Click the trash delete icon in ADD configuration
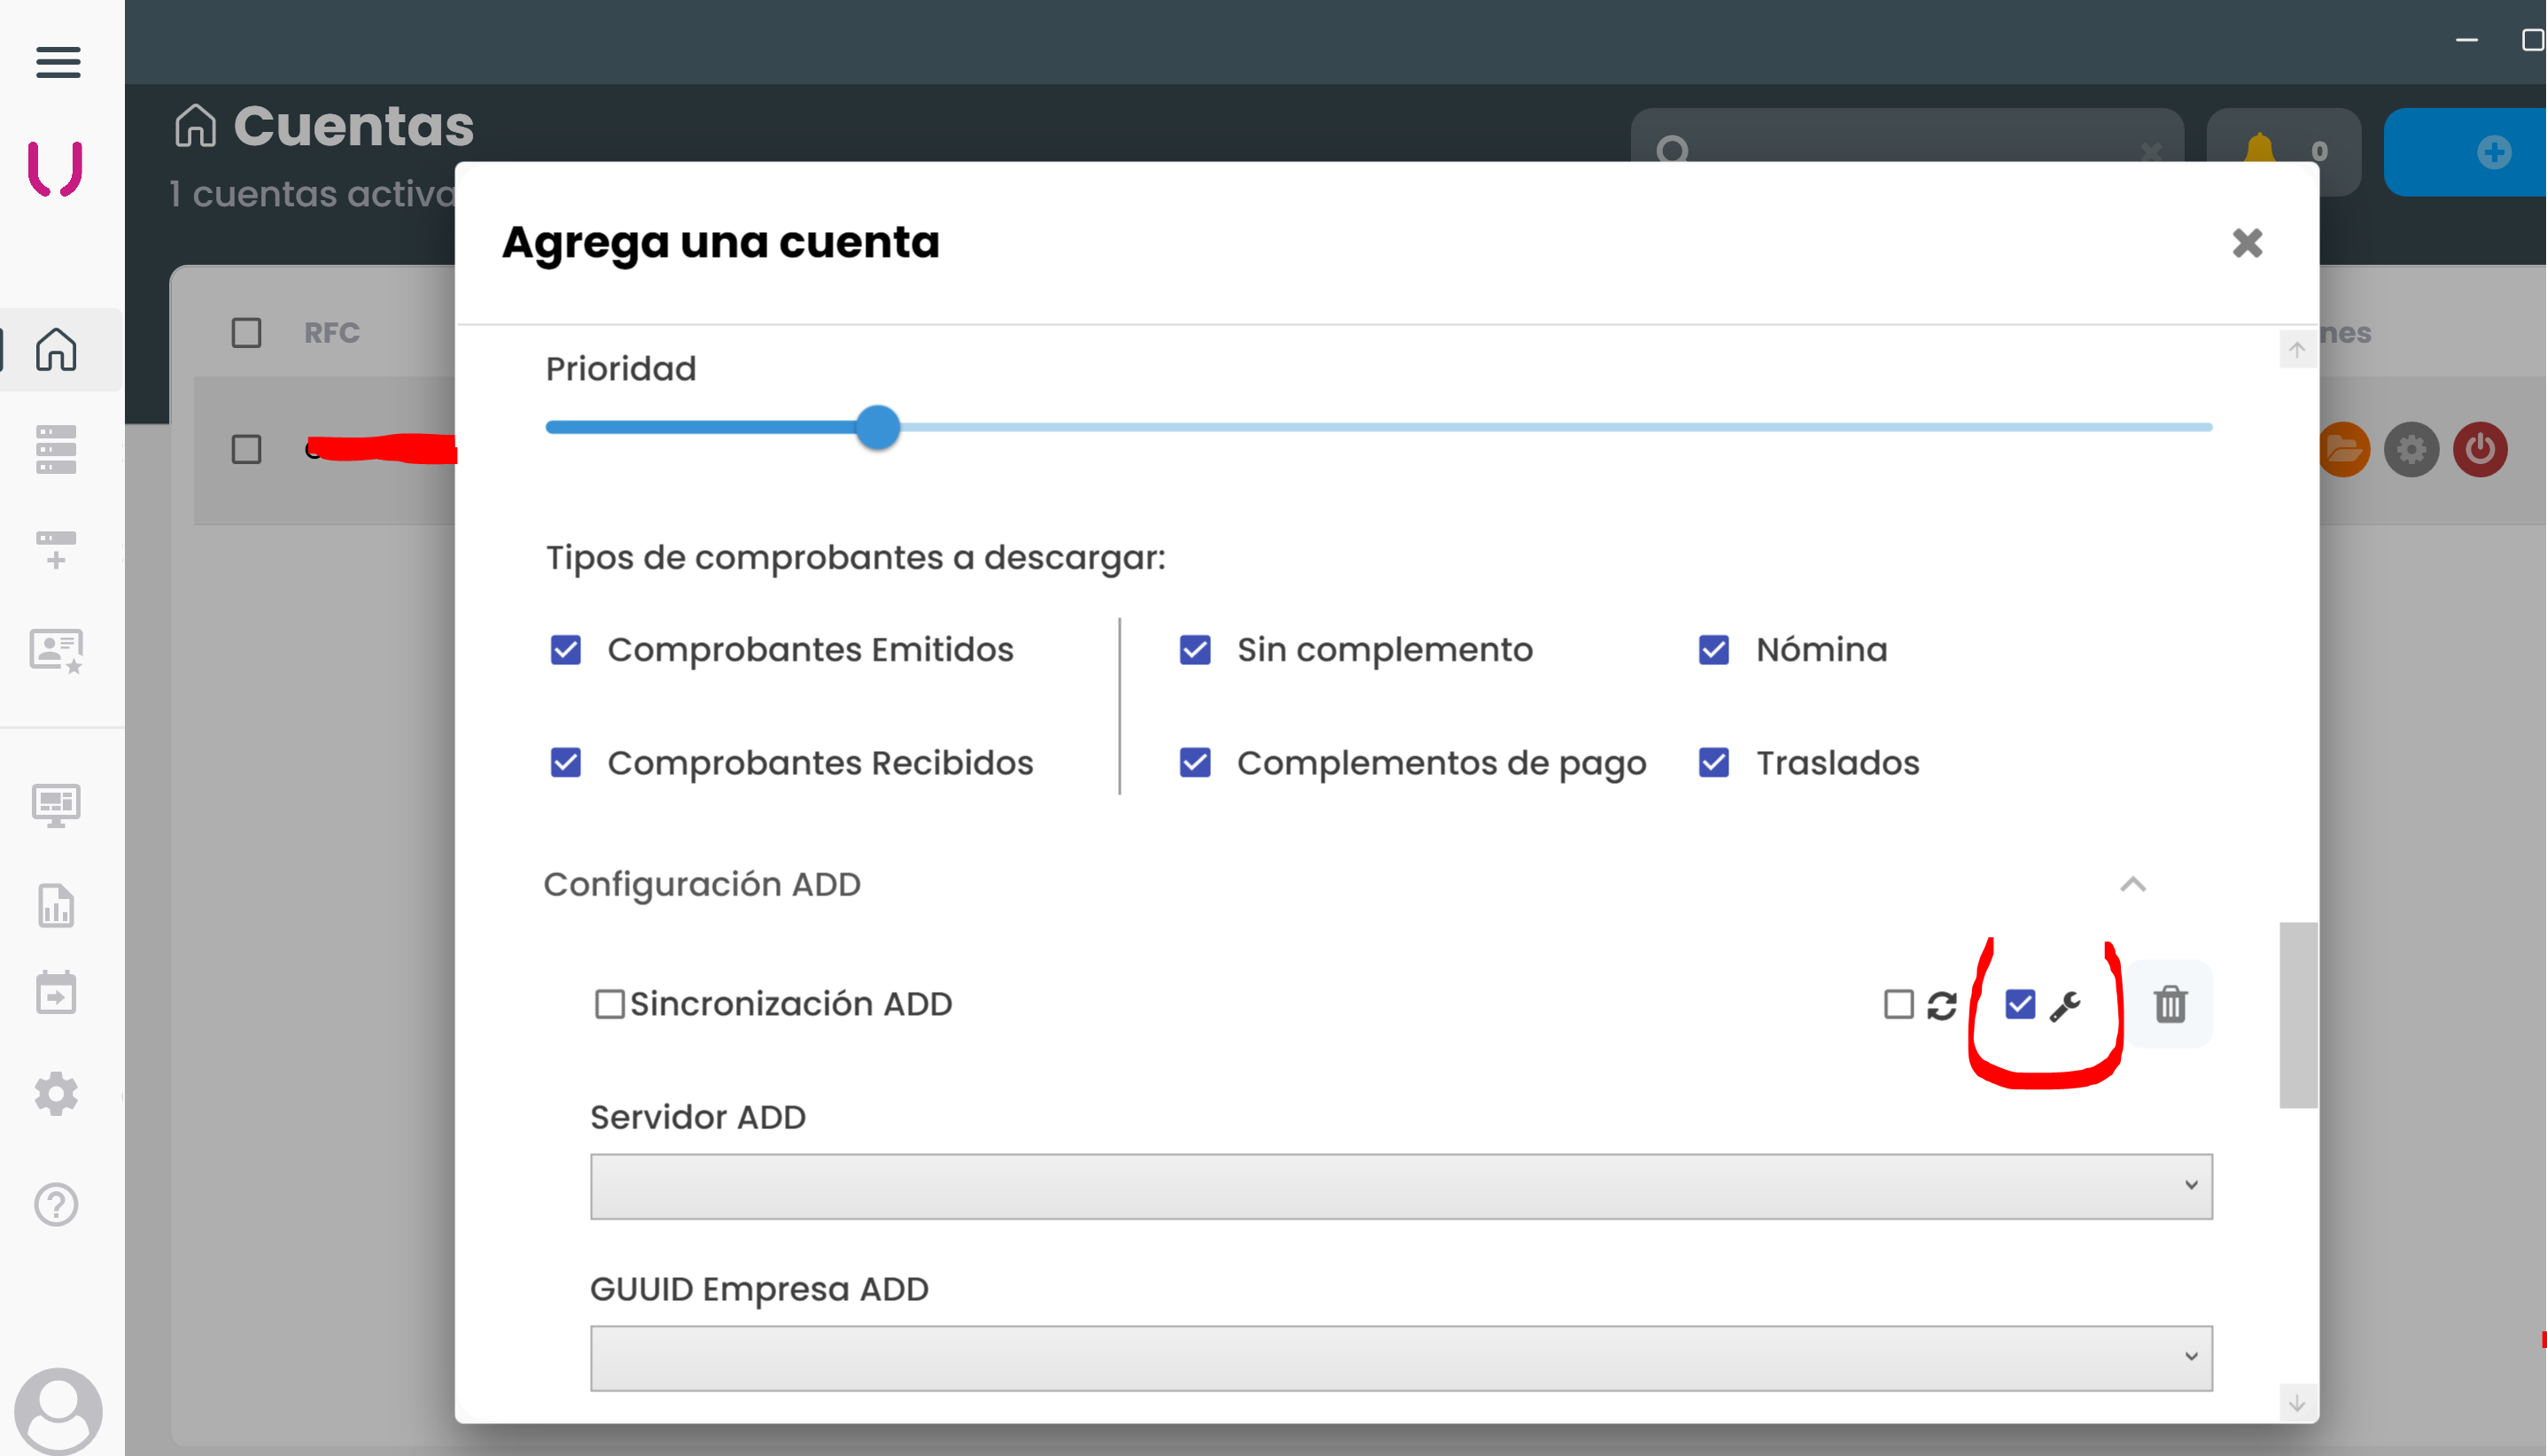This screenshot has height=1456, width=2547. coord(2170,1004)
